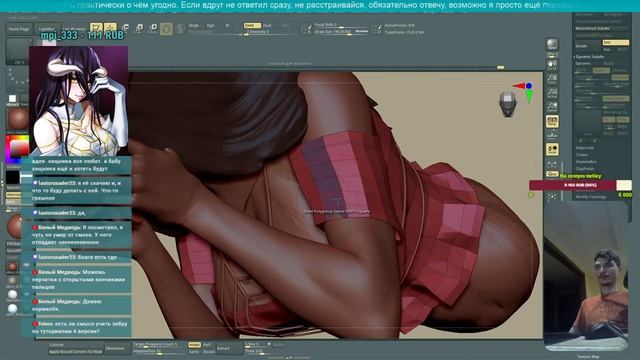The width and height of the screenshot is (640, 360).
Task: Toggle Local transformations icon
Action: 552,149
